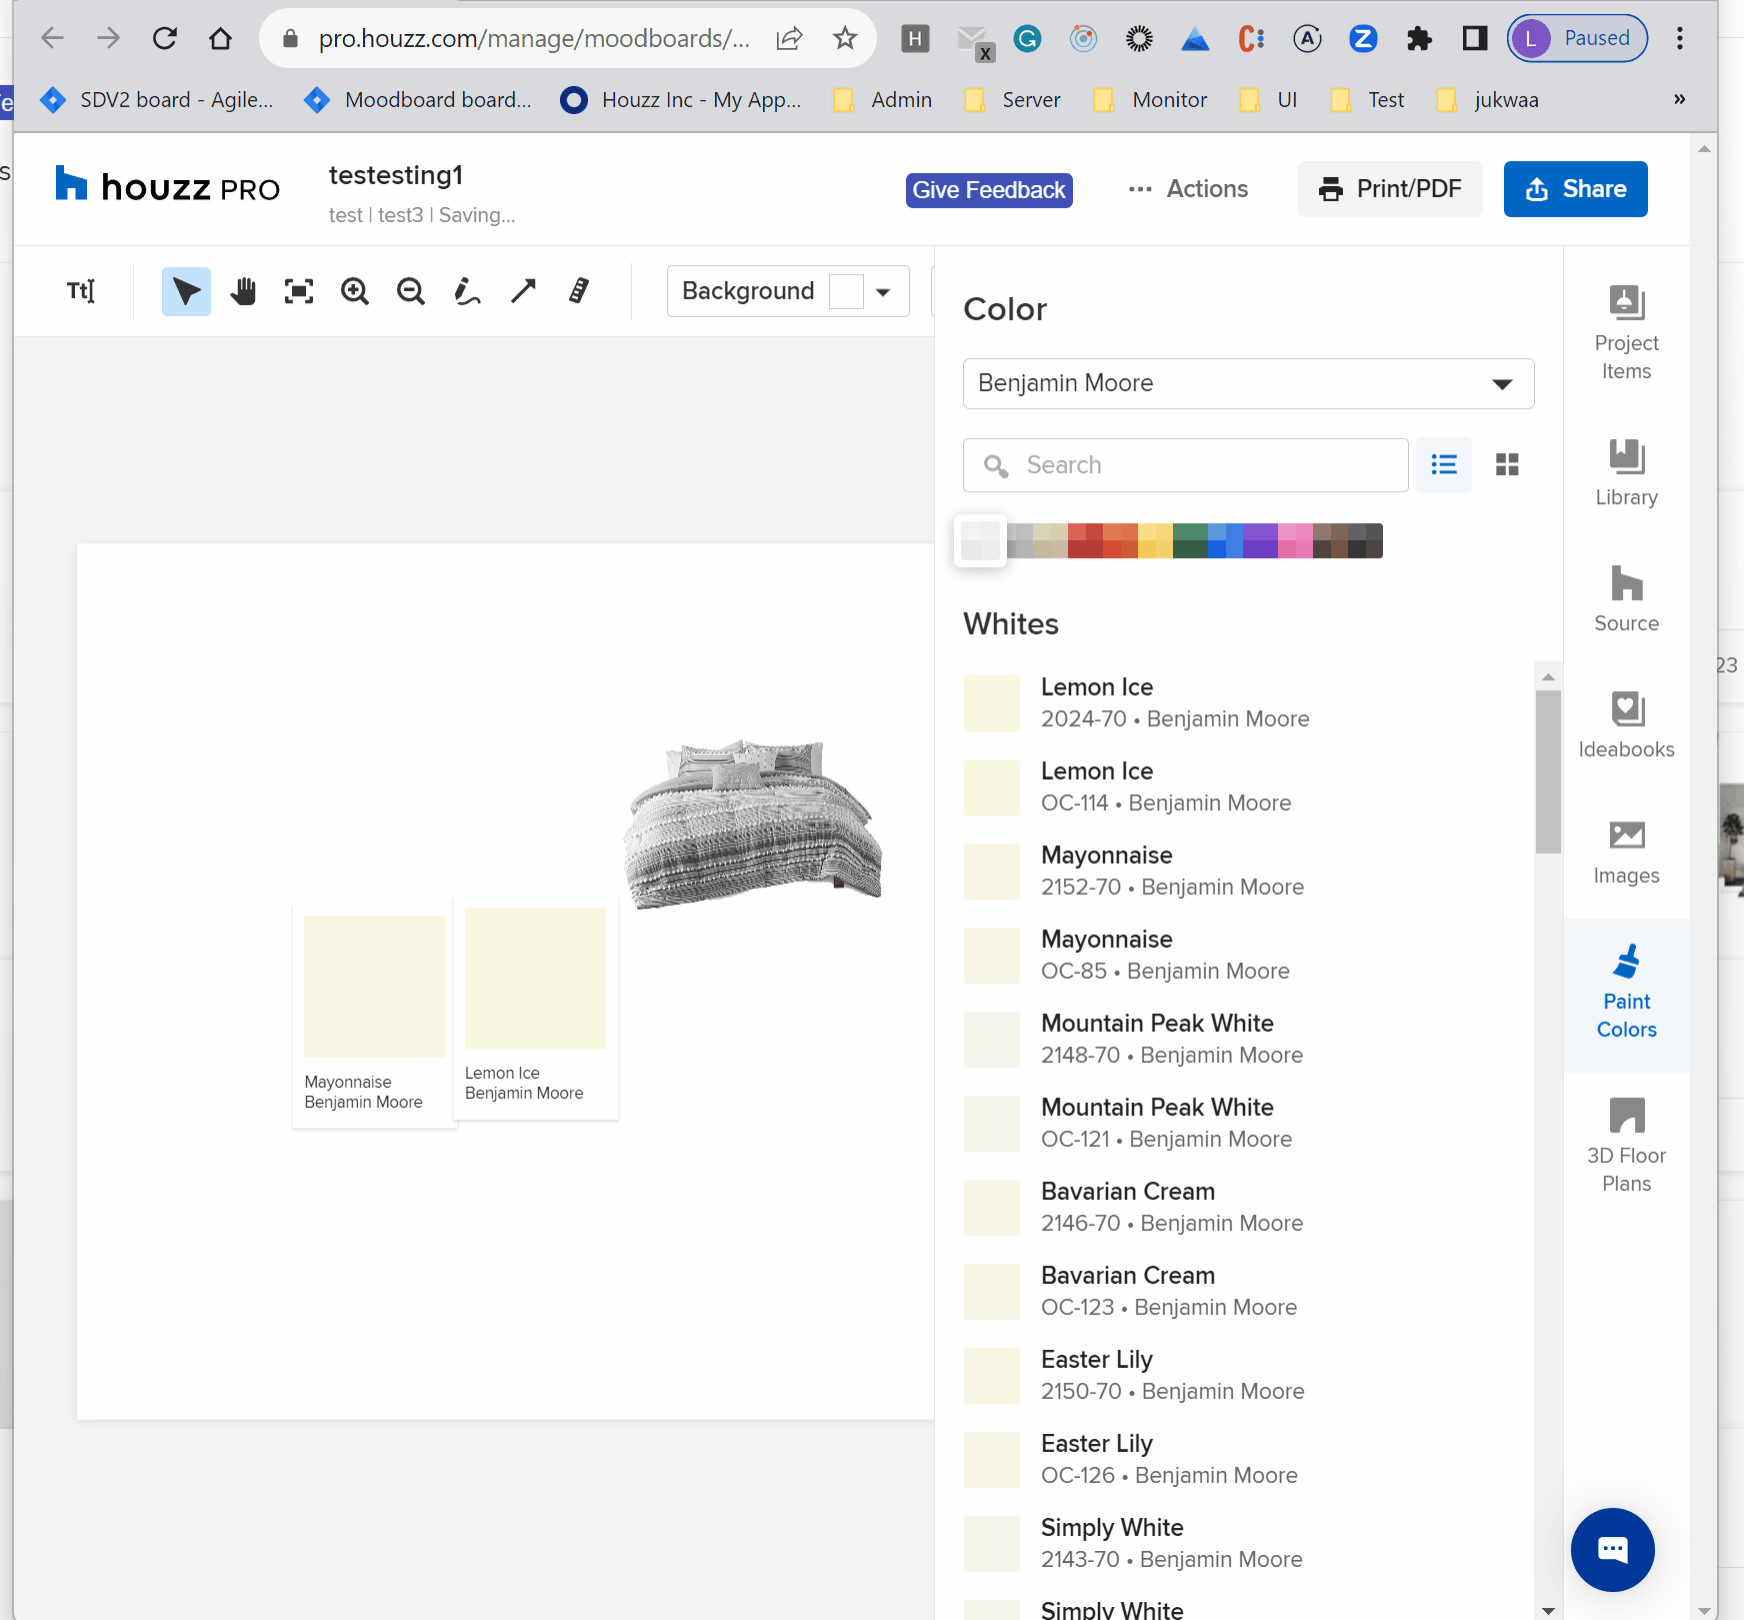This screenshot has height=1620, width=1744.
Task: Open the 3D Floor Plans panel
Action: coord(1626,1146)
